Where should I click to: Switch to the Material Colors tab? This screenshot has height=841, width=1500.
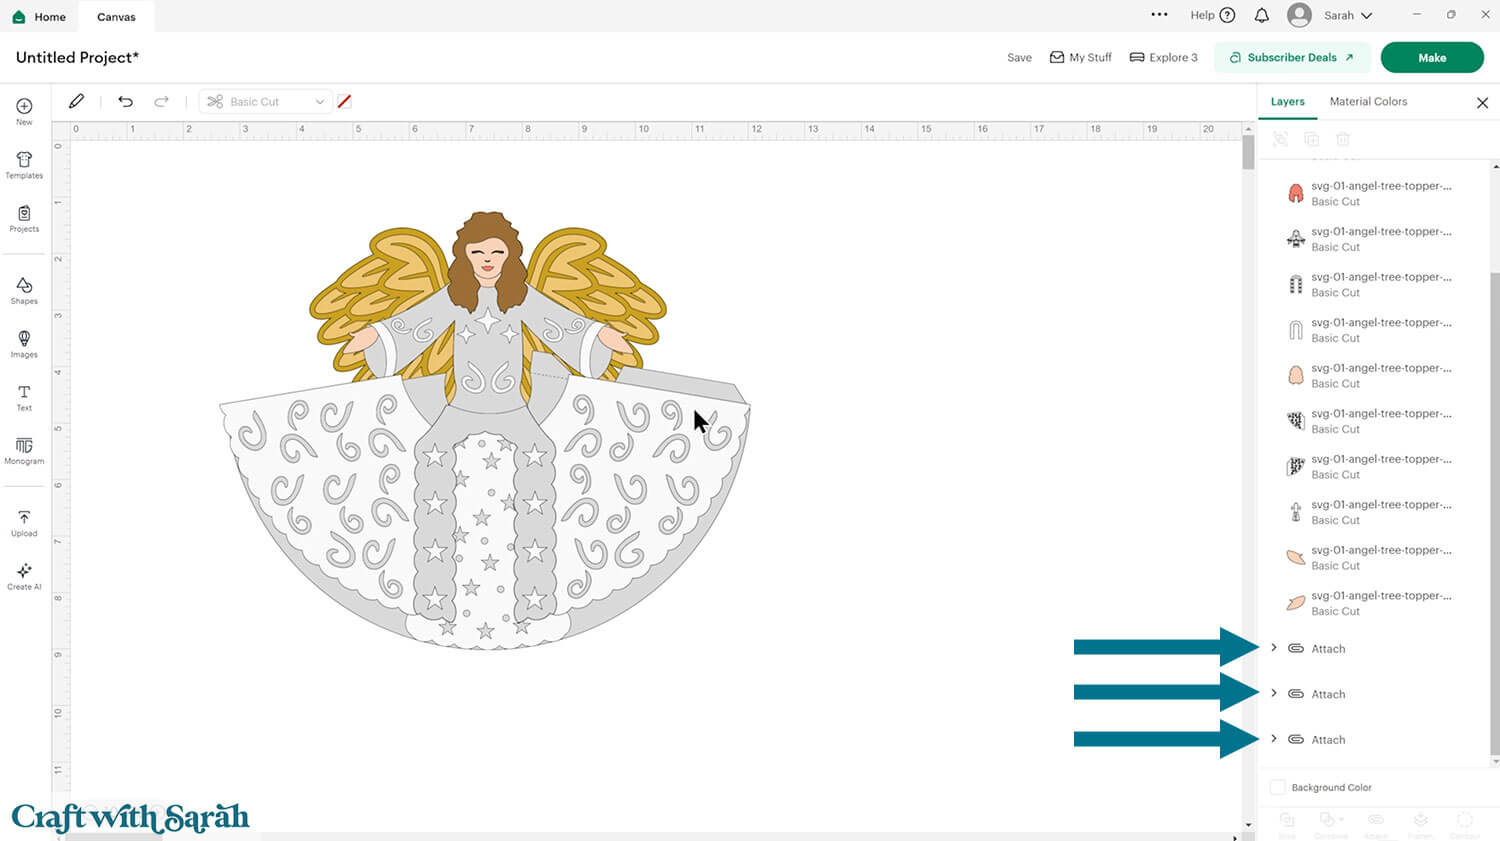coord(1368,101)
